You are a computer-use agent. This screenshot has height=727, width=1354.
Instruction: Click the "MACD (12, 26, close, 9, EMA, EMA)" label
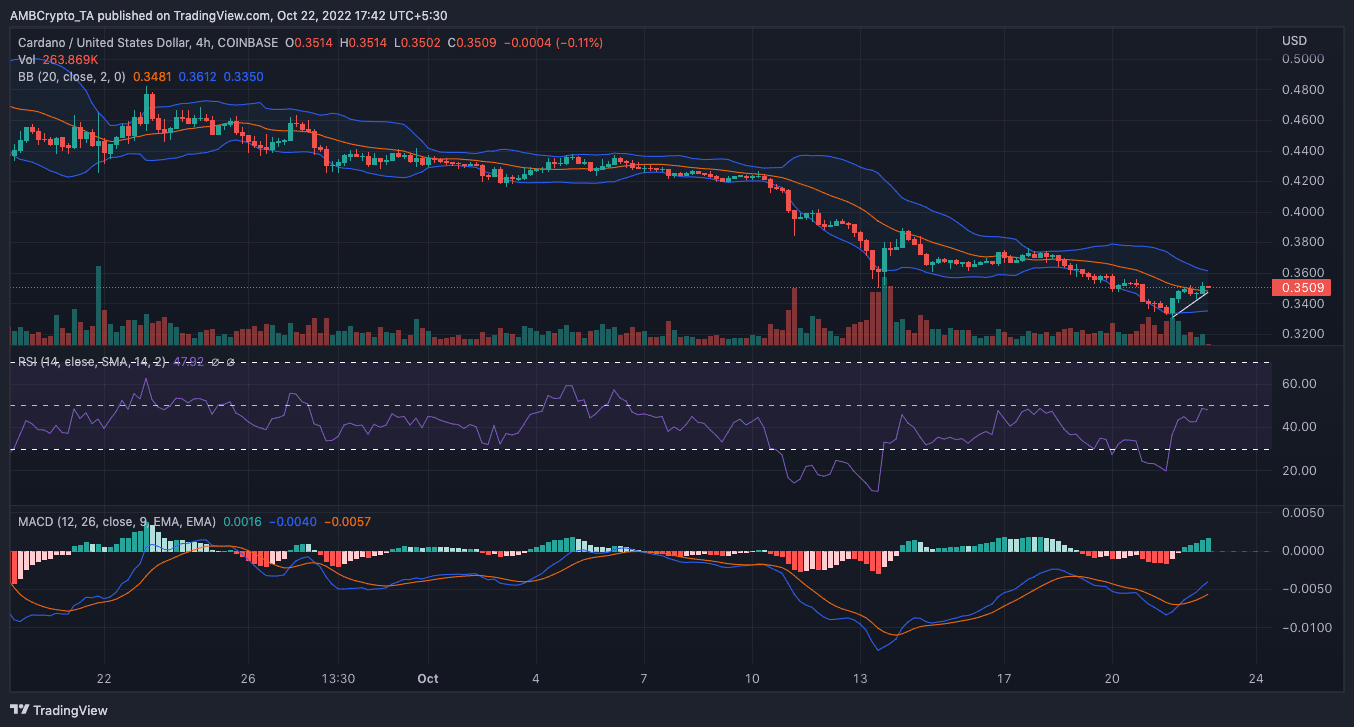pos(117,521)
